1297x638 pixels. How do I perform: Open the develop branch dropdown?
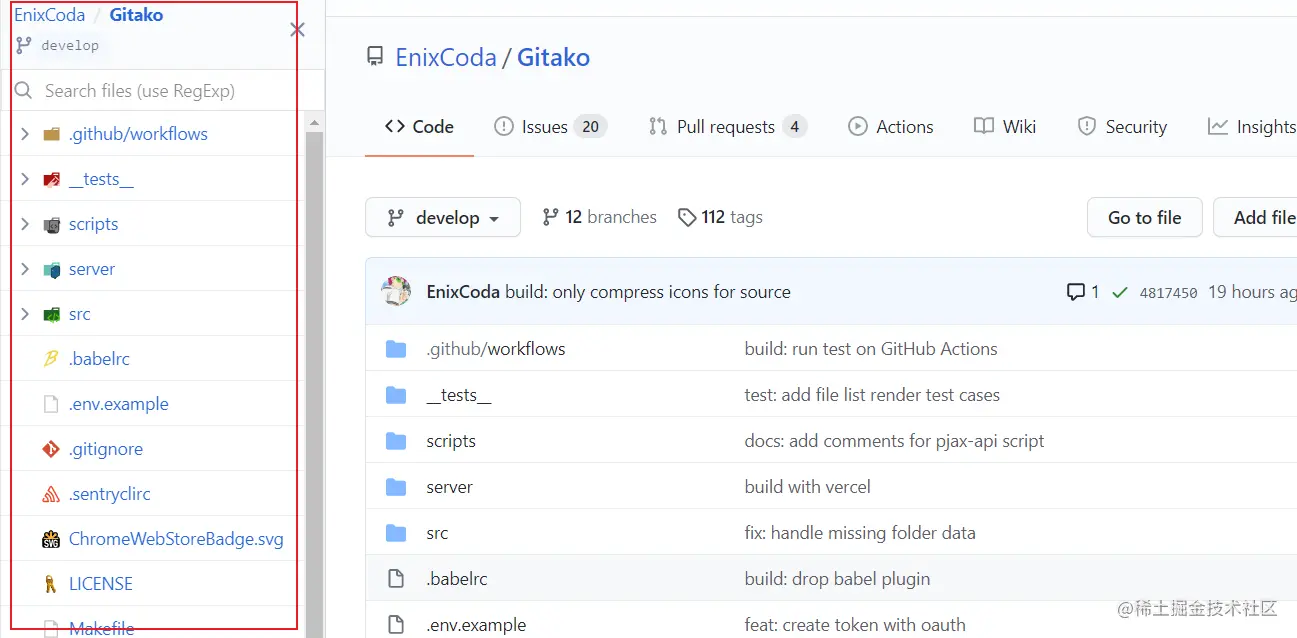(443, 217)
